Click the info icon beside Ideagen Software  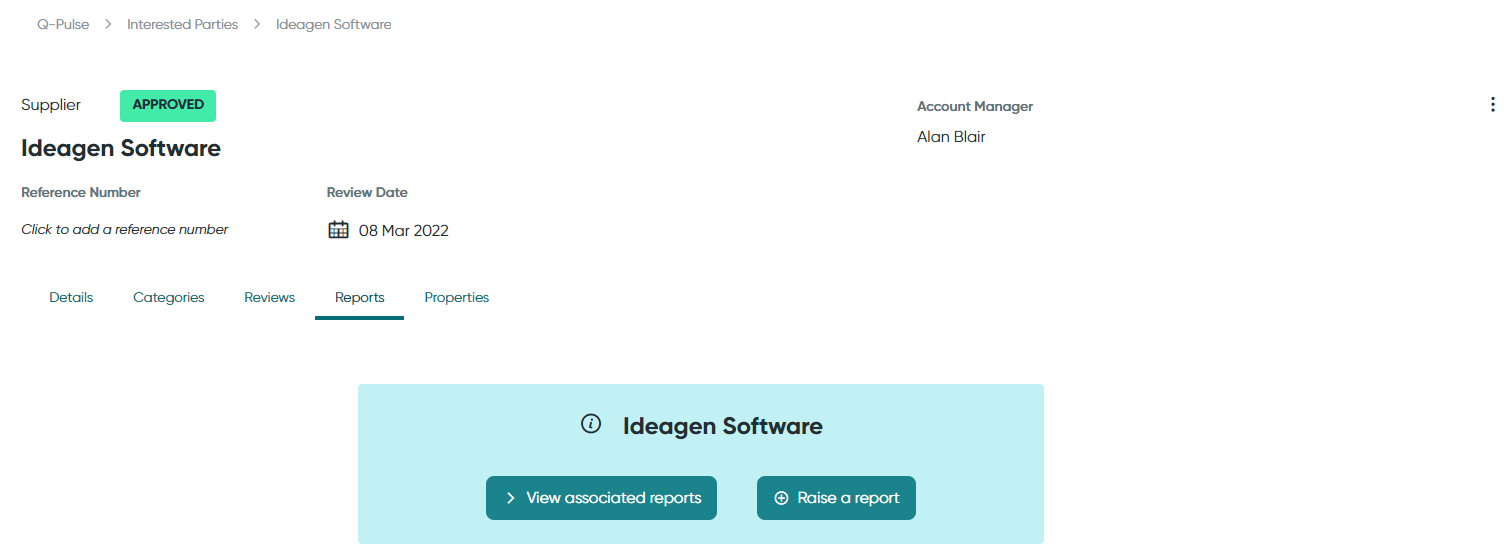coord(591,424)
